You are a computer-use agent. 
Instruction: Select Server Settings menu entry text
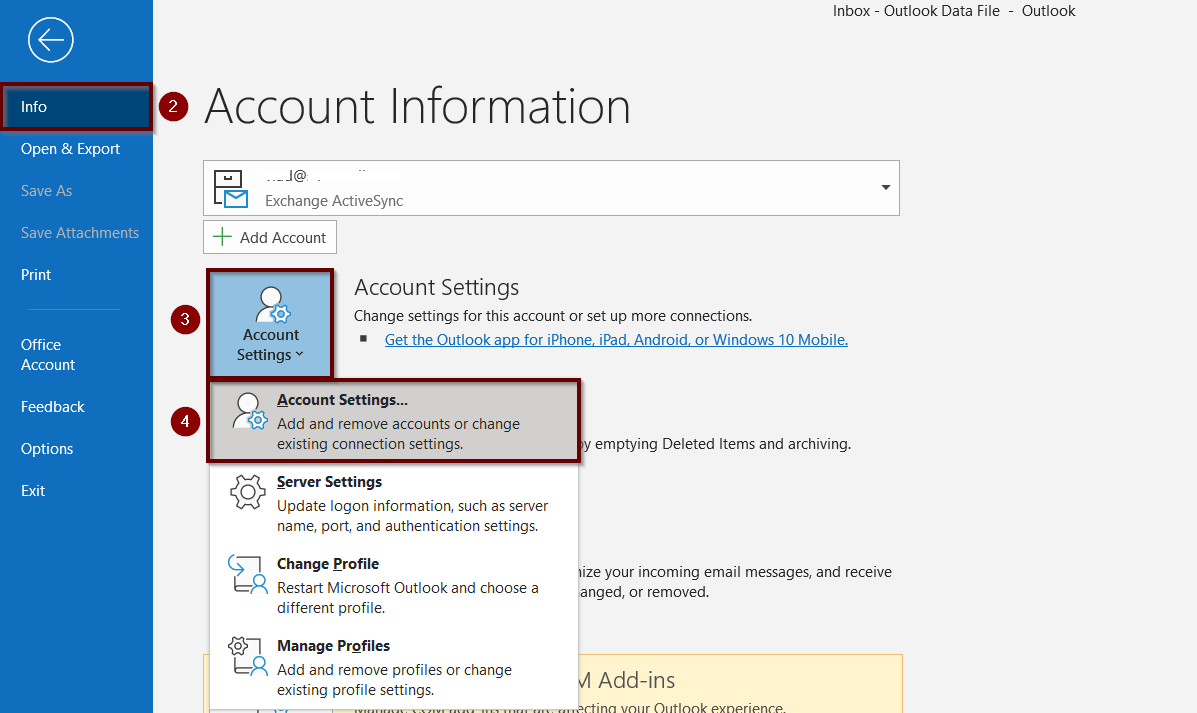[x=329, y=482]
